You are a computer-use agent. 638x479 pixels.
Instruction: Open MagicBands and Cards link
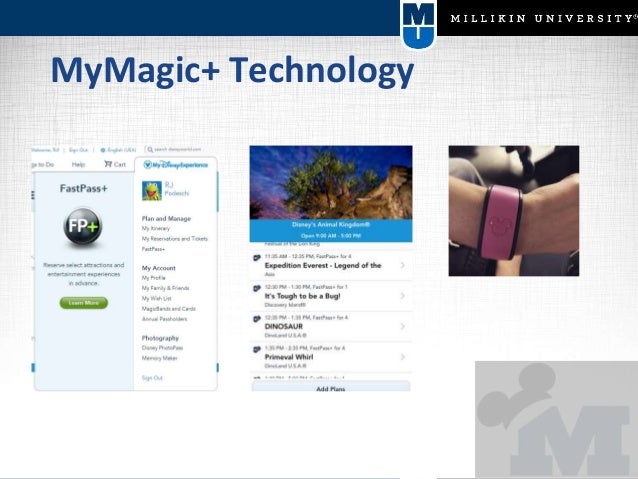coord(169,309)
